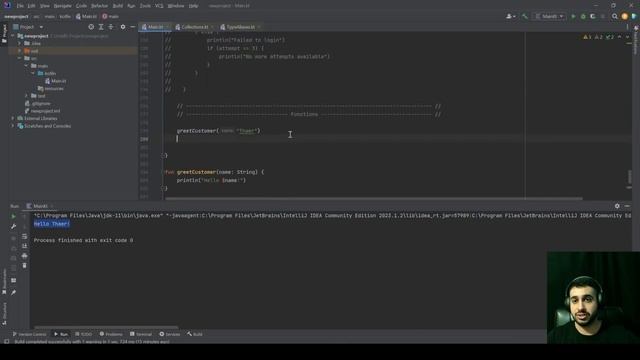The width and height of the screenshot is (640, 360).
Task: Open the Problems tool window
Action: pyautogui.click(x=111, y=334)
